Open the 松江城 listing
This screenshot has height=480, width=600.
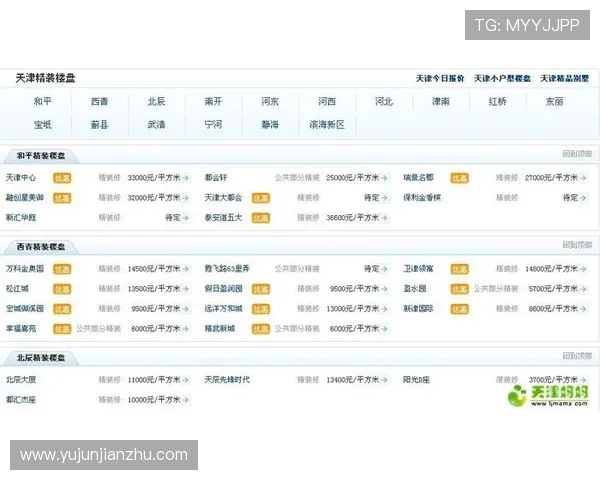17,289
